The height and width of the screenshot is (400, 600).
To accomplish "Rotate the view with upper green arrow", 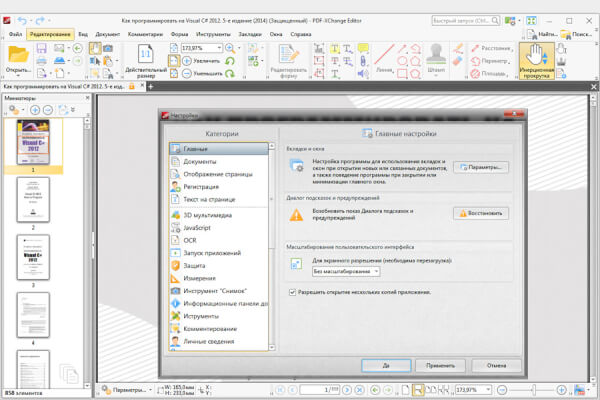I will pos(230,61).
